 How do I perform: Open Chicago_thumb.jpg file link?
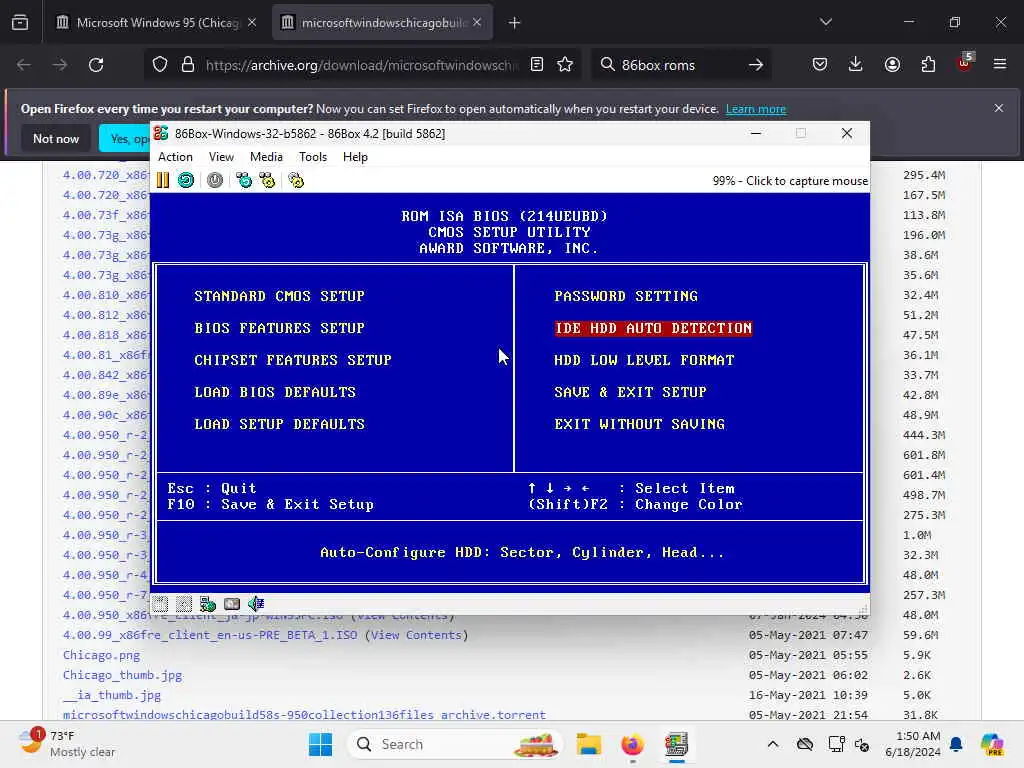click(122, 675)
